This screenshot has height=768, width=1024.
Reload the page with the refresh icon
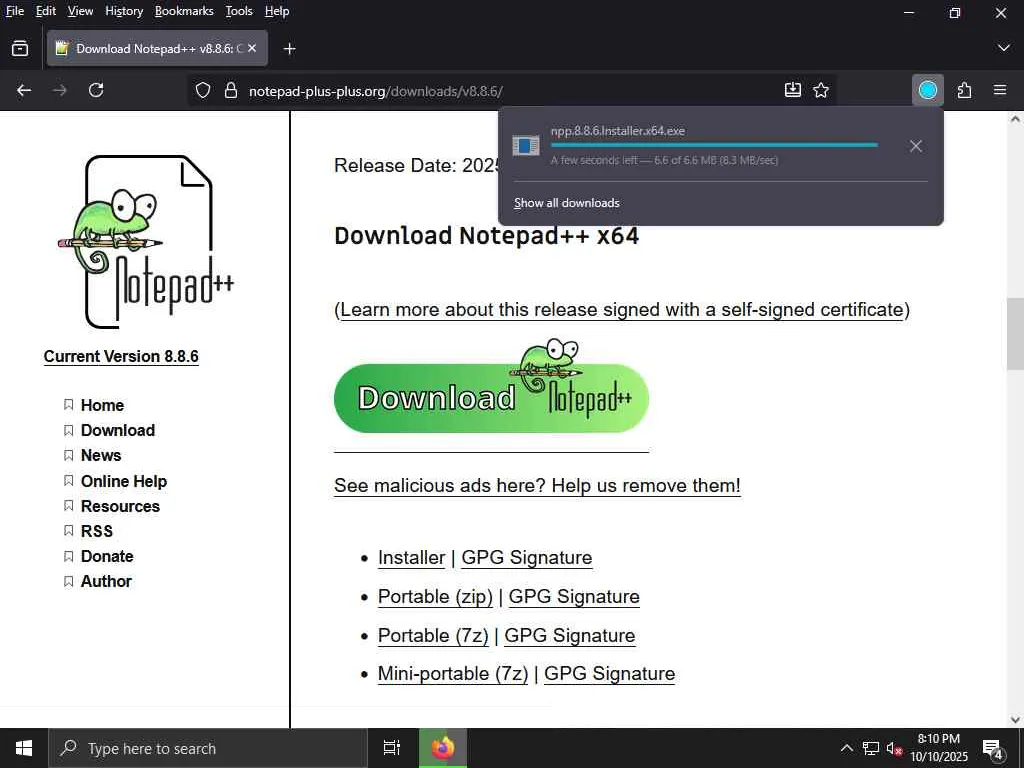pyautogui.click(x=96, y=90)
